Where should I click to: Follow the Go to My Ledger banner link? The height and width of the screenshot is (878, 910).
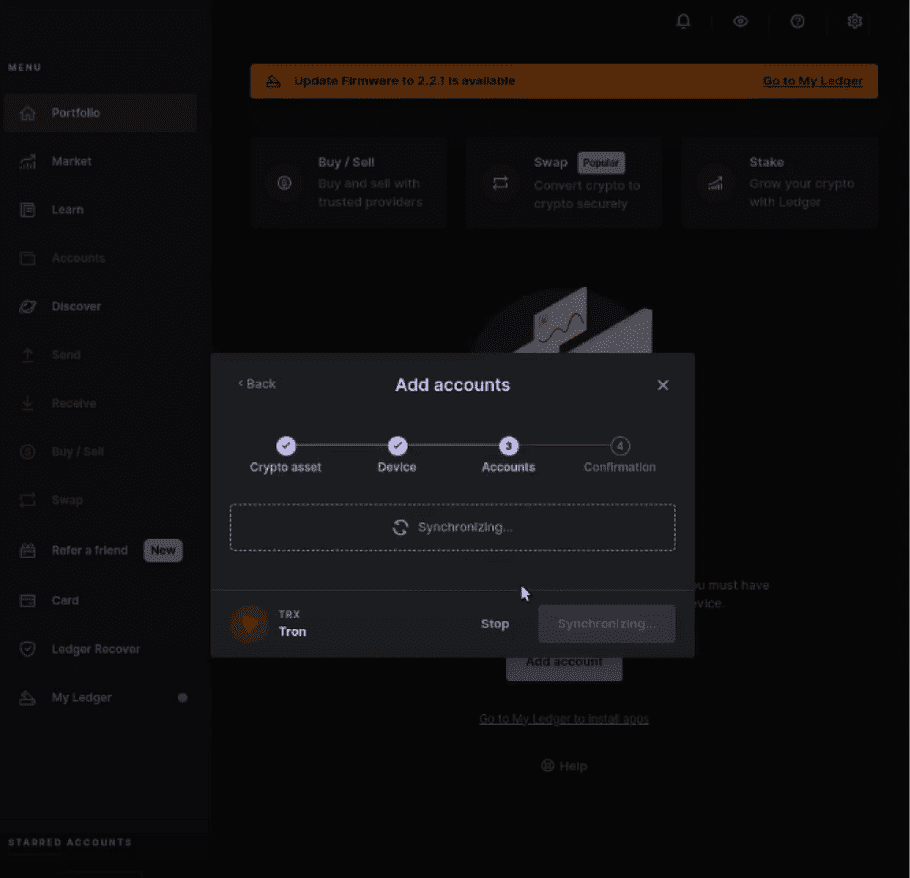point(812,81)
